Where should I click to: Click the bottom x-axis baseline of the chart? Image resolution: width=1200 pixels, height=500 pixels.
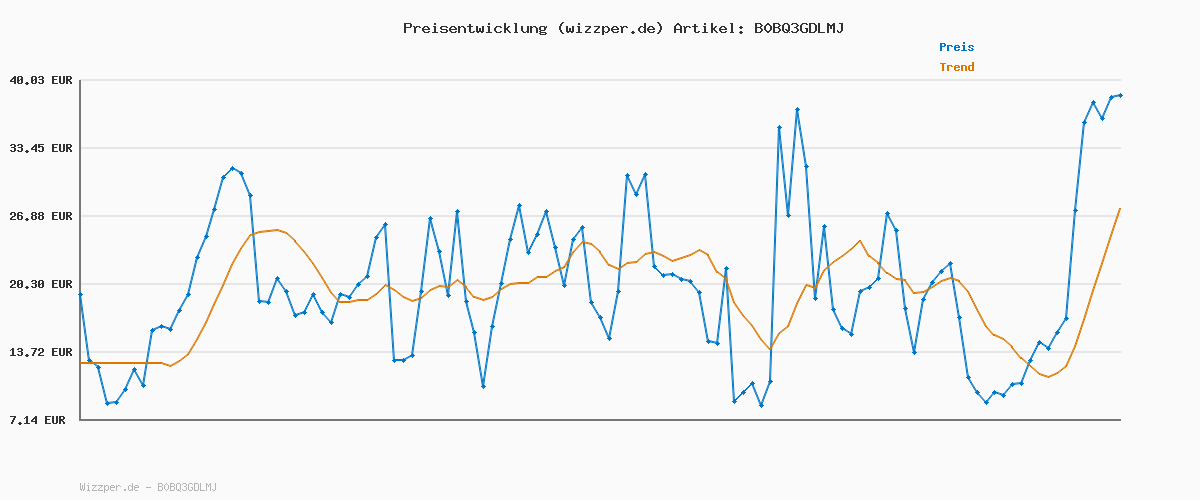tap(600, 420)
